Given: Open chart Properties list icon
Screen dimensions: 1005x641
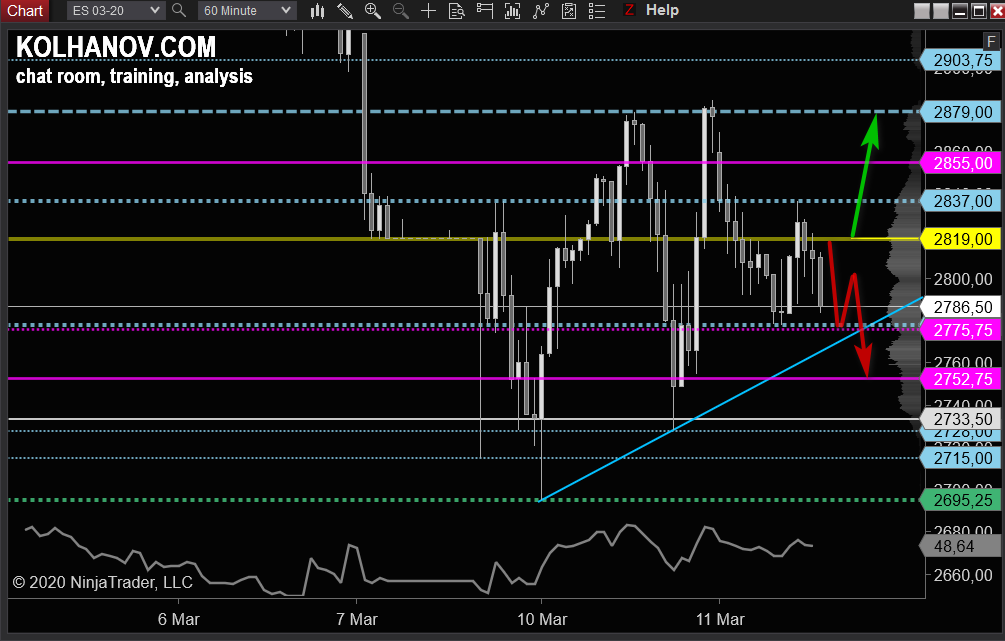Looking at the screenshot, I should [x=597, y=11].
